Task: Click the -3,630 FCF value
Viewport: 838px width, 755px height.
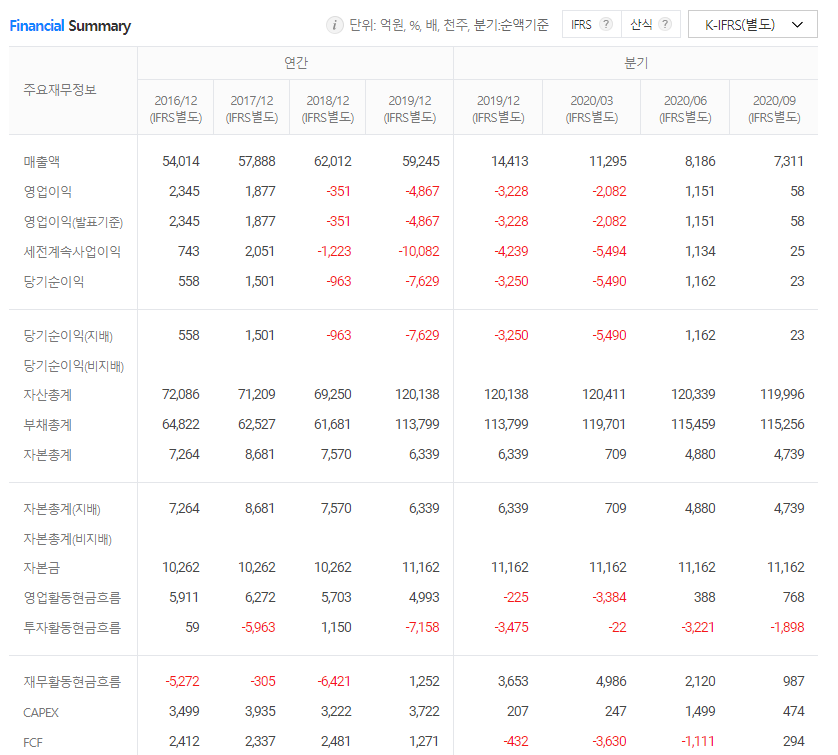Action: 609,742
